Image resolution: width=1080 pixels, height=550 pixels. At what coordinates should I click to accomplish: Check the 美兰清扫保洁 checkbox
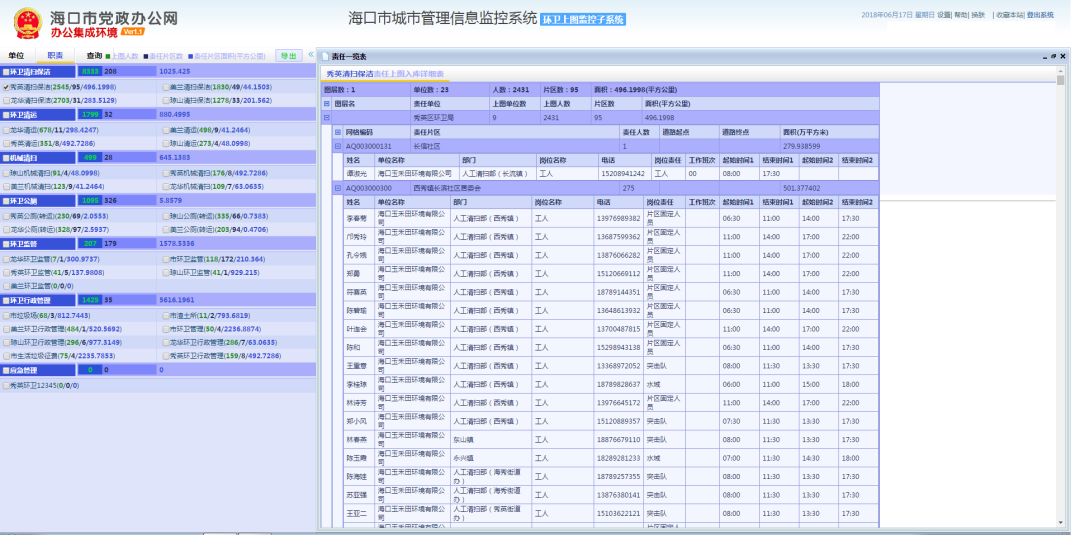165,87
